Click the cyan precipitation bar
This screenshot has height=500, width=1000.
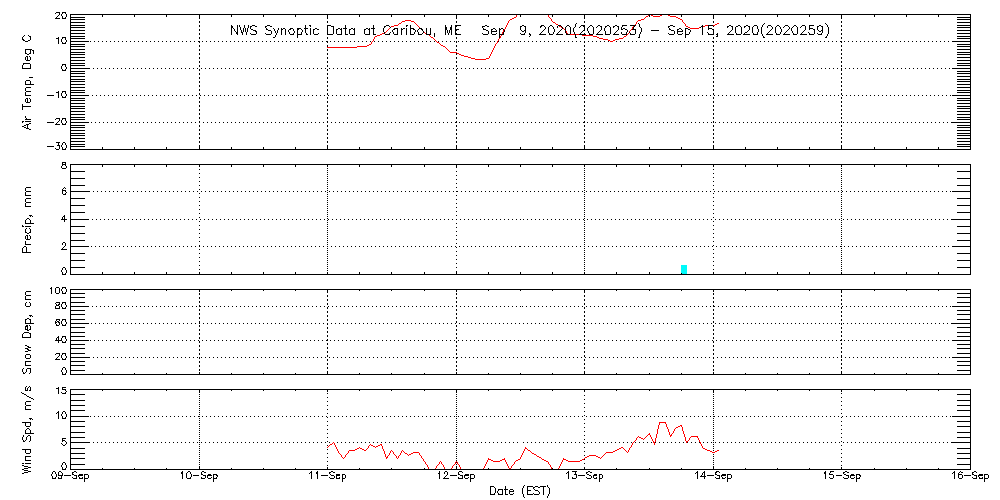tap(684, 268)
